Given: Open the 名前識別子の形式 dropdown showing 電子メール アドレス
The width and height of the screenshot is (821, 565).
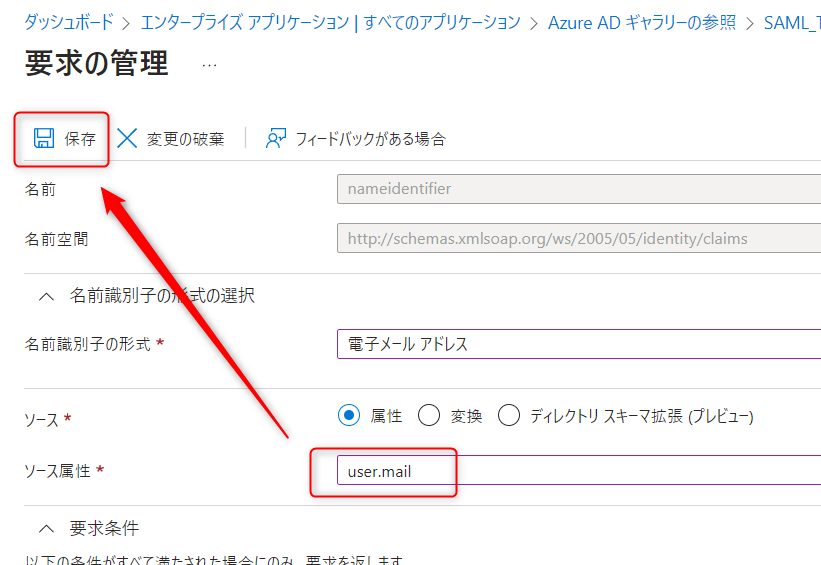Looking at the screenshot, I should click(578, 344).
